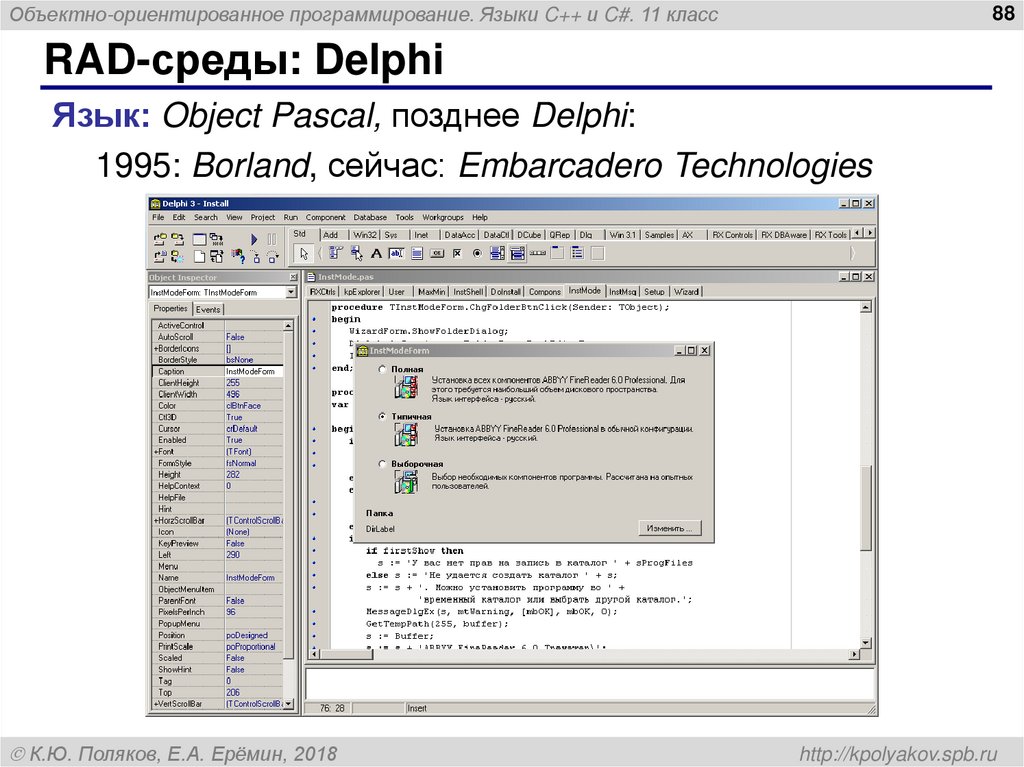Pick the Label component (letter A) icon
1024x767 pixels.
(x=376, y=253)
